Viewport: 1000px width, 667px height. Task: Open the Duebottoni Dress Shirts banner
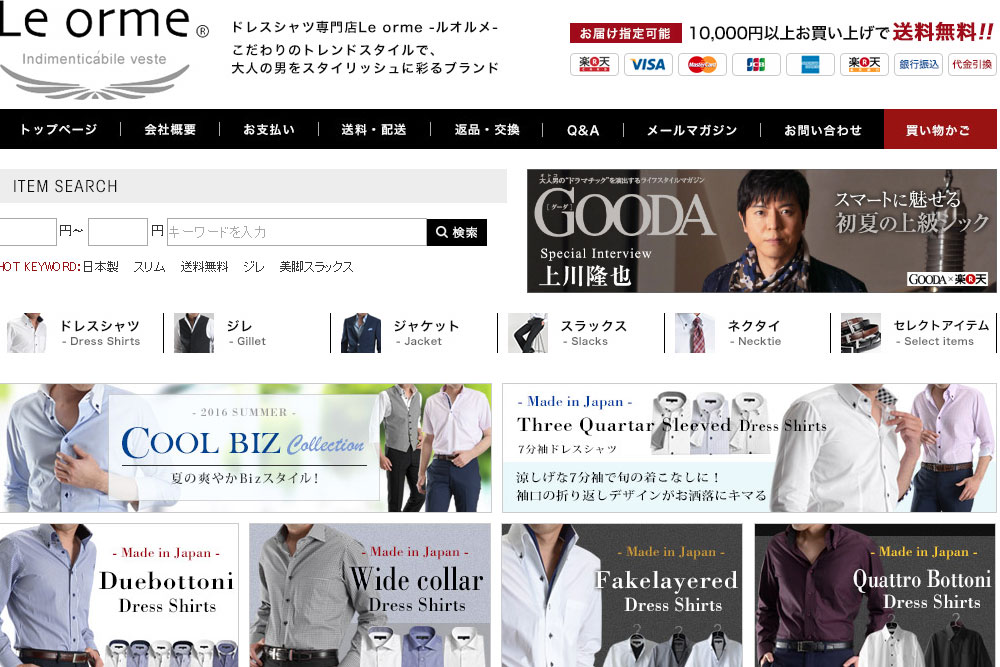pos(119,595)
